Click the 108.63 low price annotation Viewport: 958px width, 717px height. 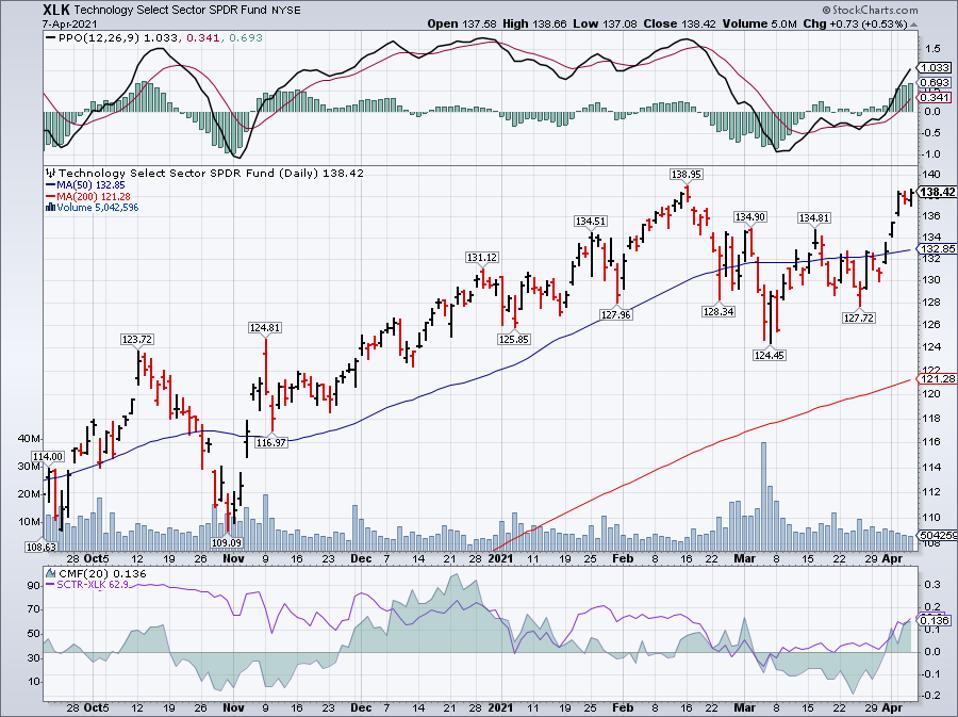[40, 547]
